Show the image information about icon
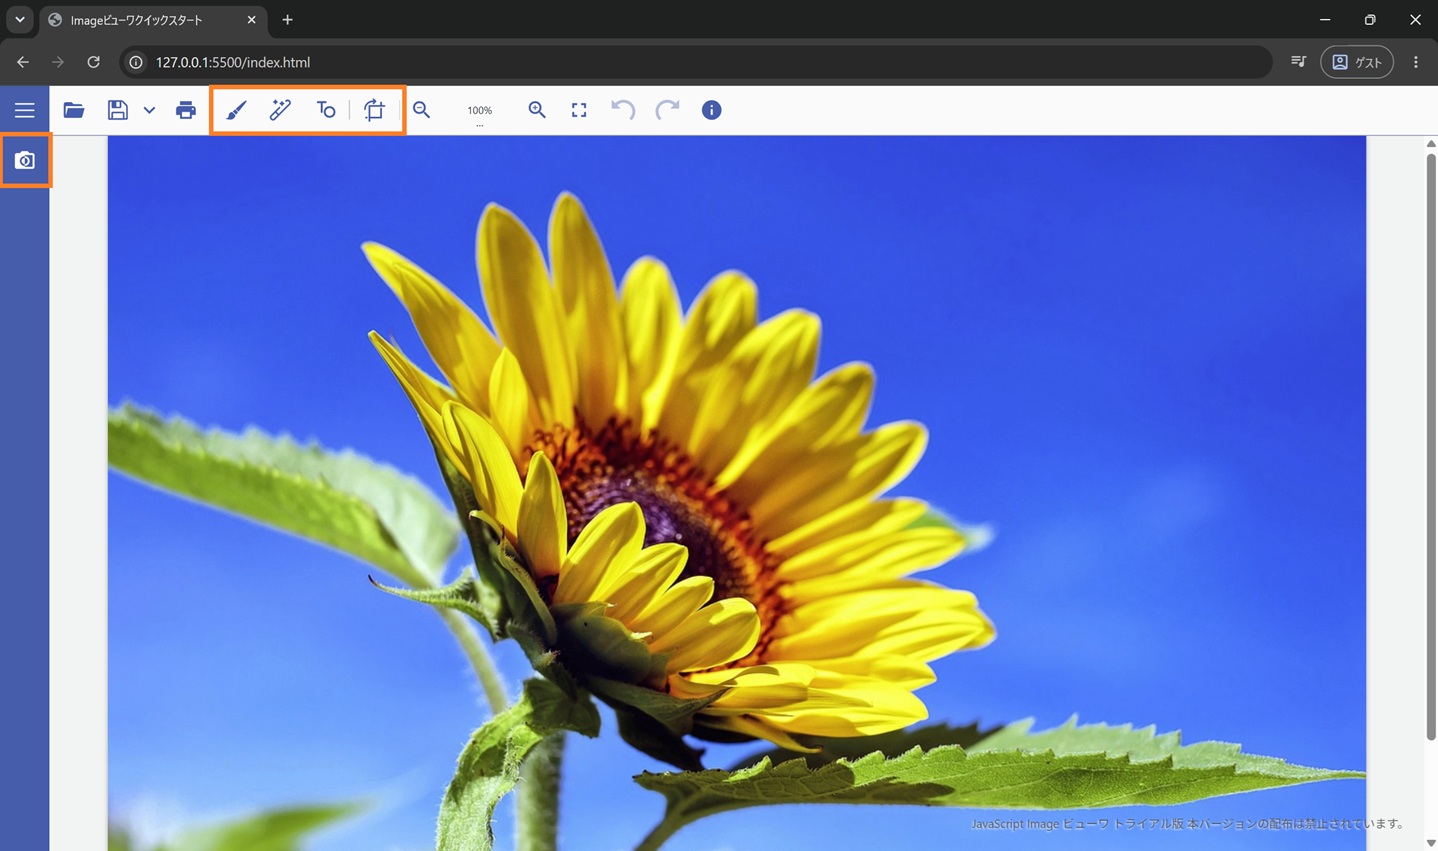This screenshot has height=851, width=1438. (x=711, y=110)
